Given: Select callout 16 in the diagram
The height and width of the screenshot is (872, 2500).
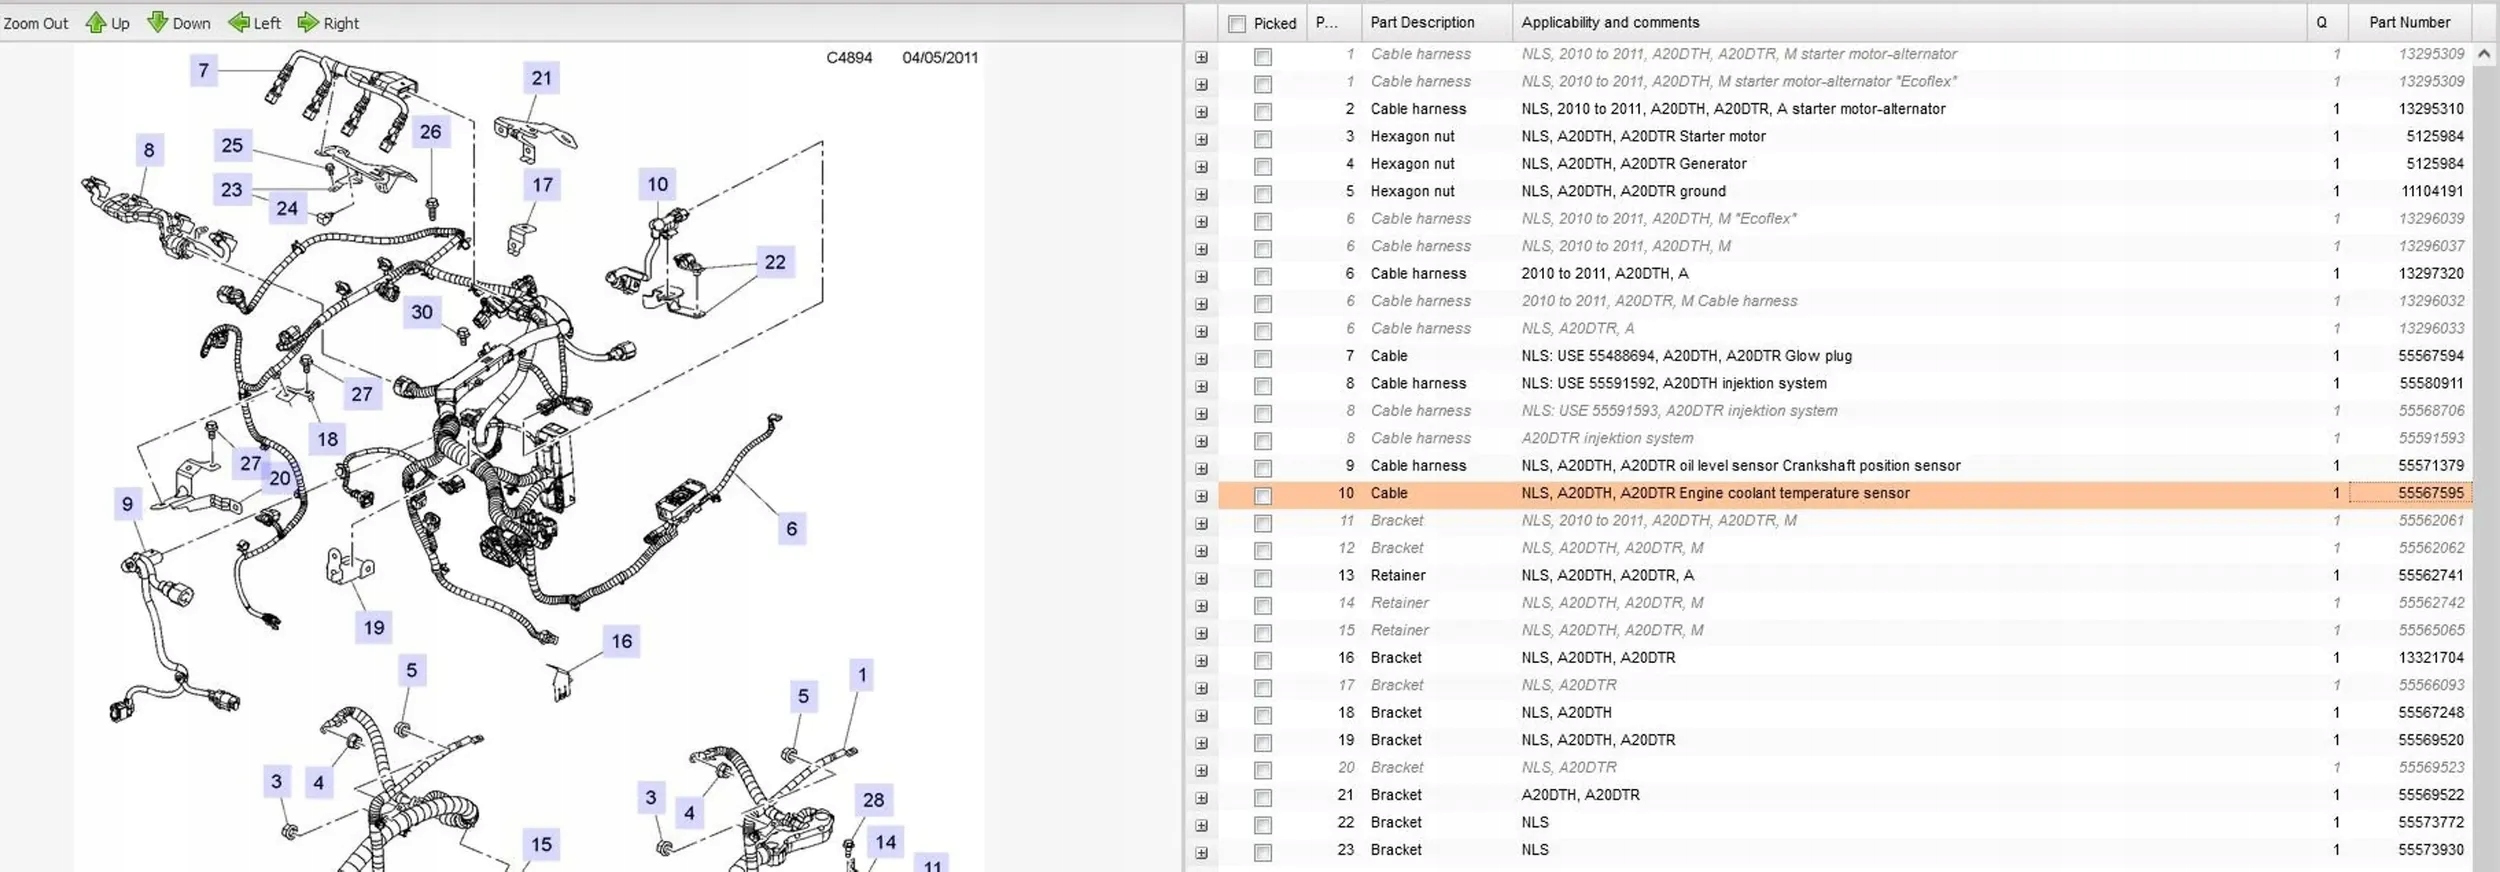Looking at the screenshot, I should tap(622, 641).
